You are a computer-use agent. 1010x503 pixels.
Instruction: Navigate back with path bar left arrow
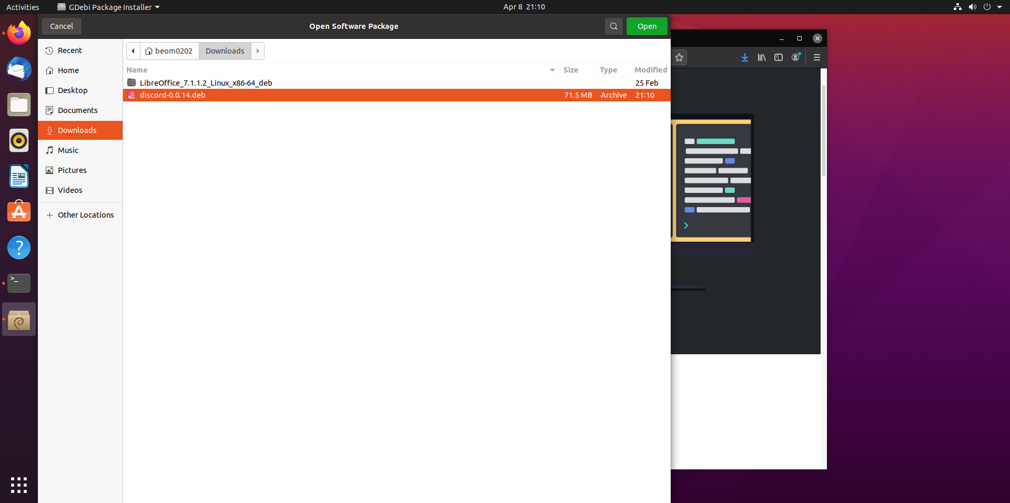coord(133,51)
